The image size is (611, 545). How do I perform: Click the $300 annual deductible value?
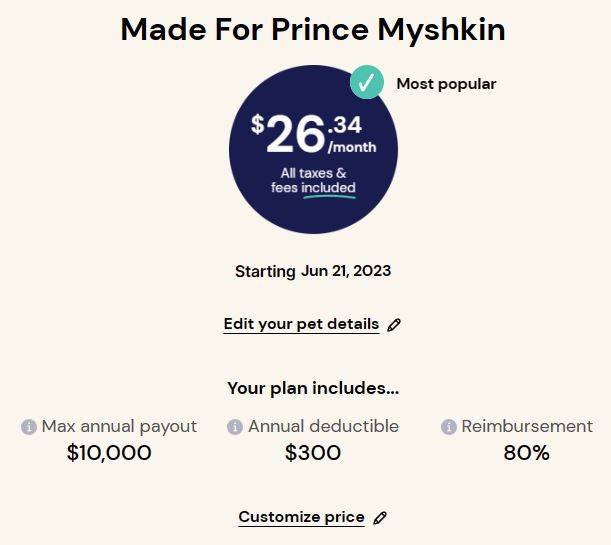313,453
